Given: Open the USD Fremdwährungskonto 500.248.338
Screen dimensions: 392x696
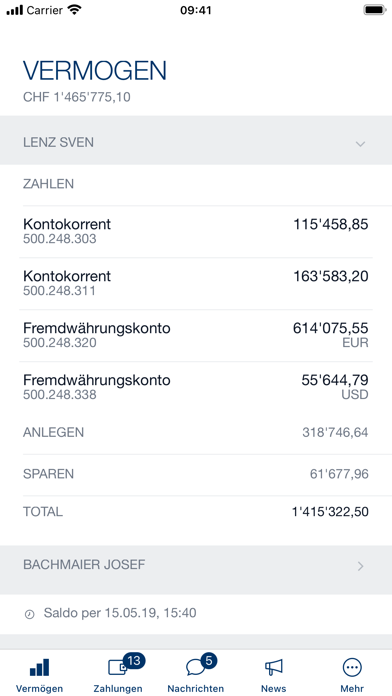Looking at the screenshot, I should tap(196, 387).
